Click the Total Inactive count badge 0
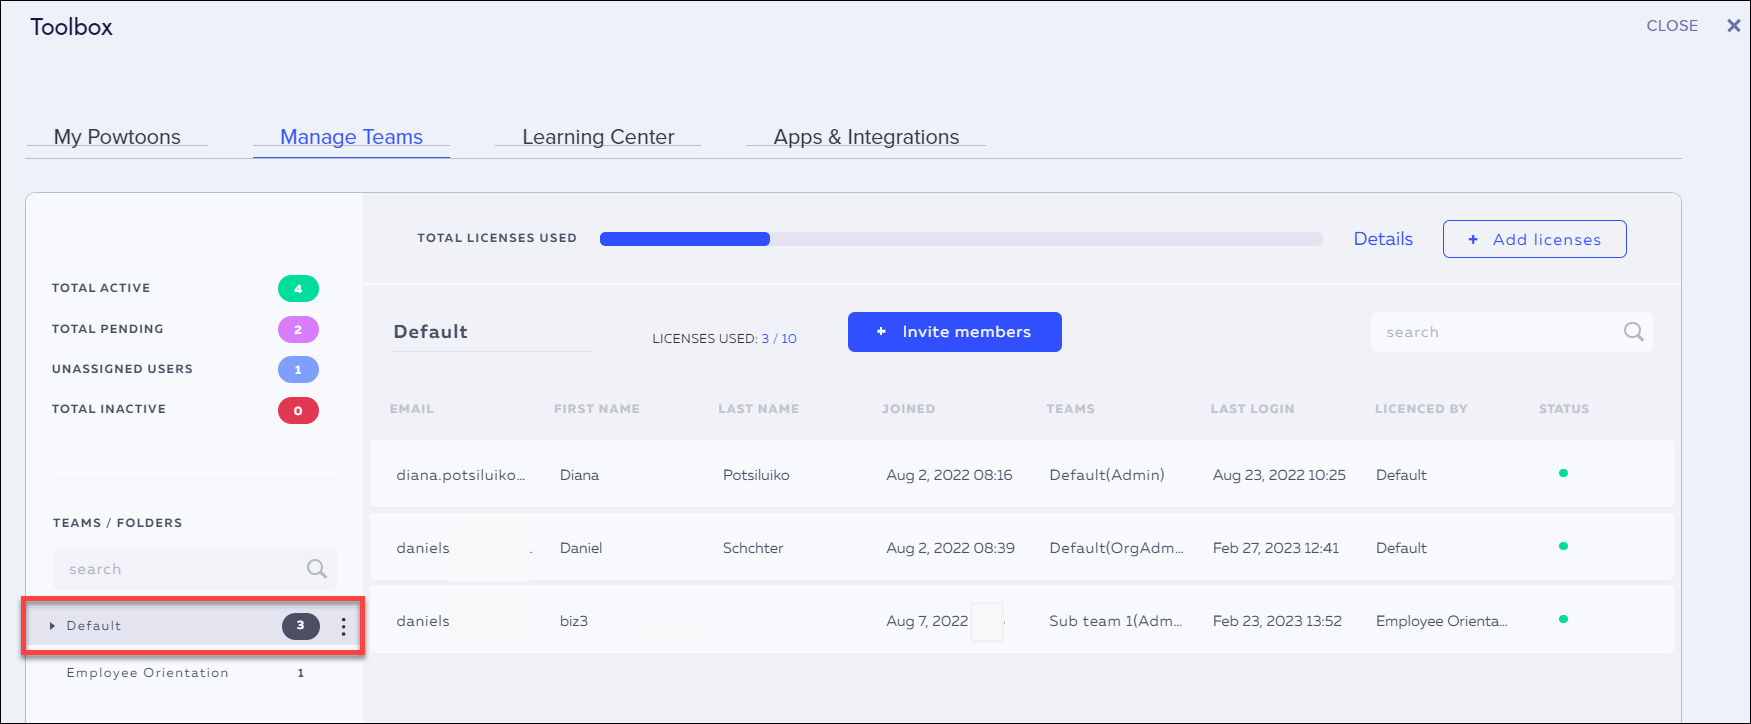 click(298, 410)
